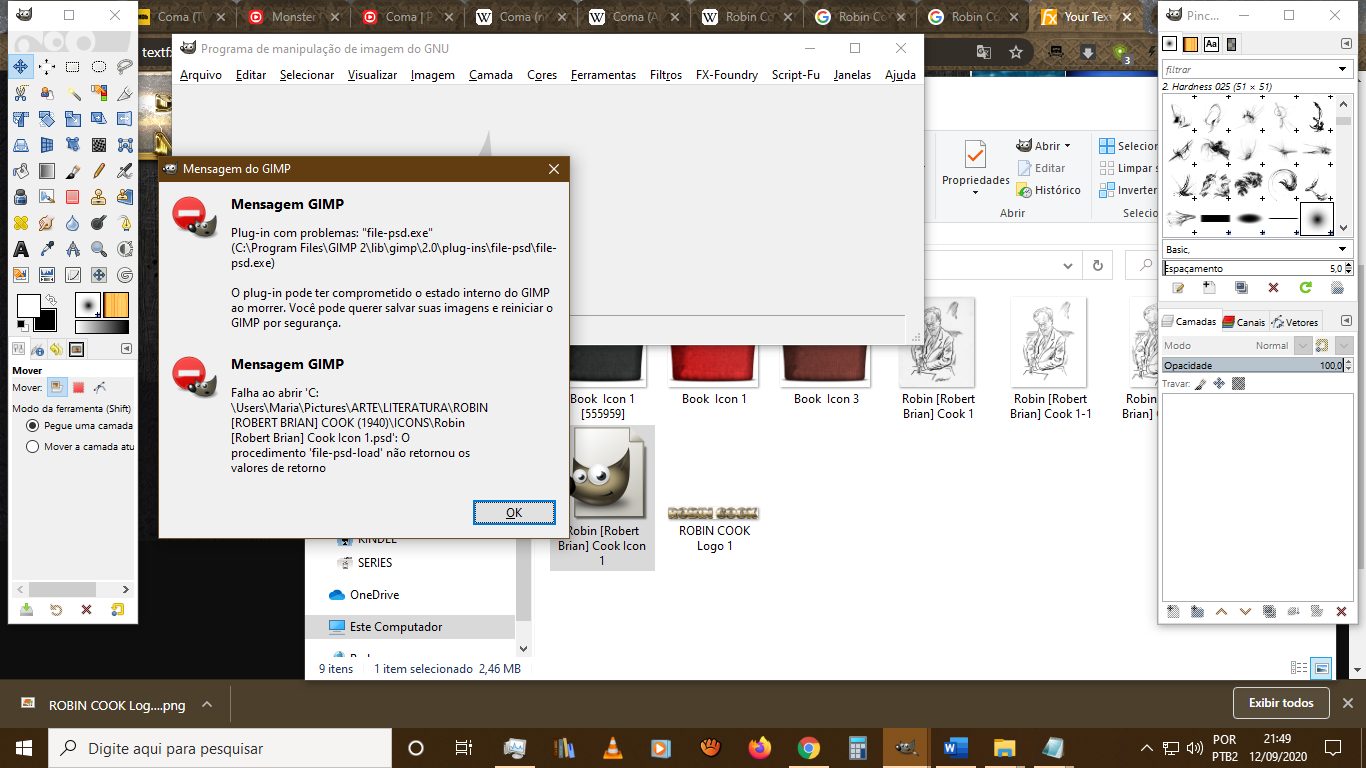The width and height of the screenshot is (1366, 768).
Task: Open the active gradient preview
Action: 102,326
